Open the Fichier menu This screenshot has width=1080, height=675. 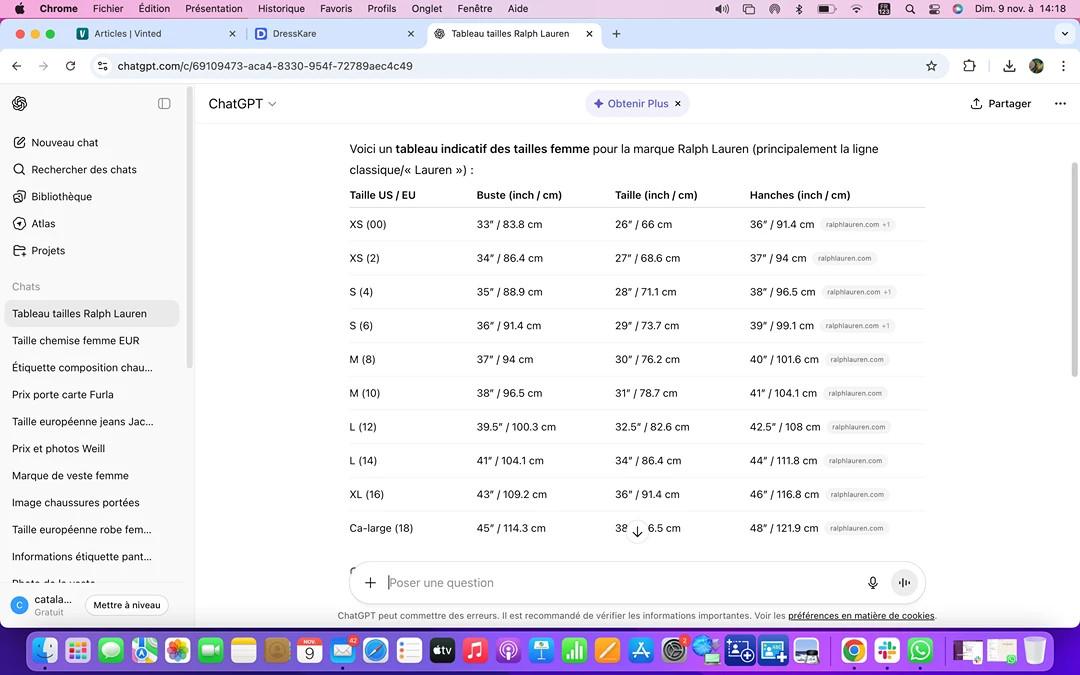[x=108, y=8]
